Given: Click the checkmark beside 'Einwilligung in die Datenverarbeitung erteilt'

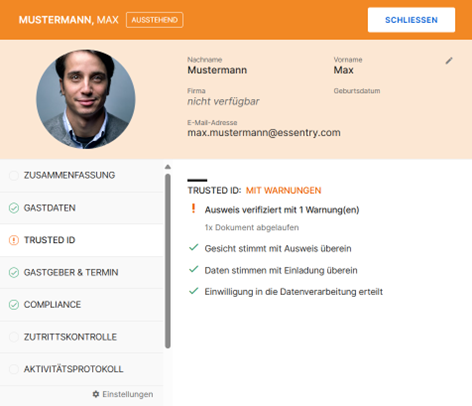Looking at the screenshot, I should 194,291.
